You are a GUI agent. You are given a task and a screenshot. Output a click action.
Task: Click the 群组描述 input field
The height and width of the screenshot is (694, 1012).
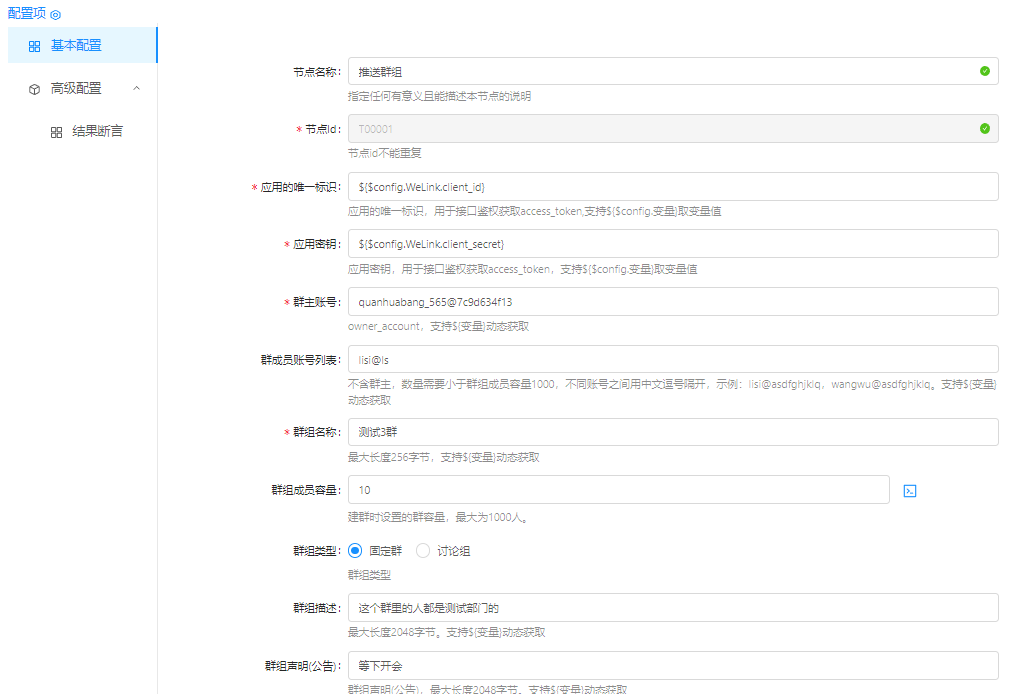(x=672, y=608)
